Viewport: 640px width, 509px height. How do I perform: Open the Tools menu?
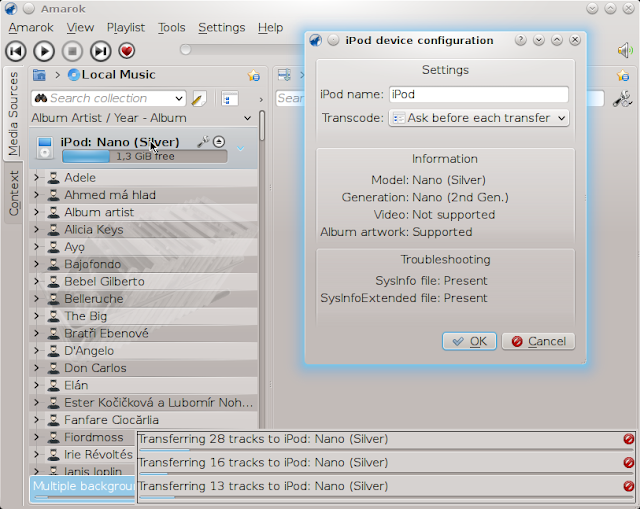pyautogui.click(x=171, y=27)
